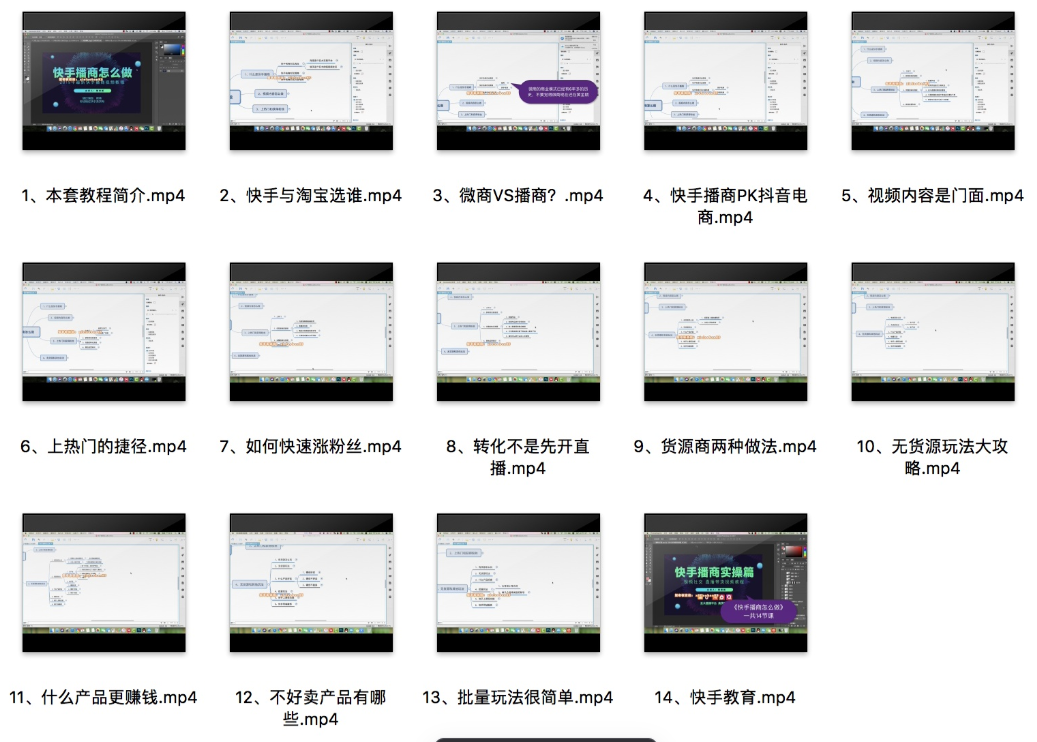This screenshot has width=1037, height=742.
Task: Click thumbnail for '8、转化不是先开直播.mp4'
Action: coord(518,332)
